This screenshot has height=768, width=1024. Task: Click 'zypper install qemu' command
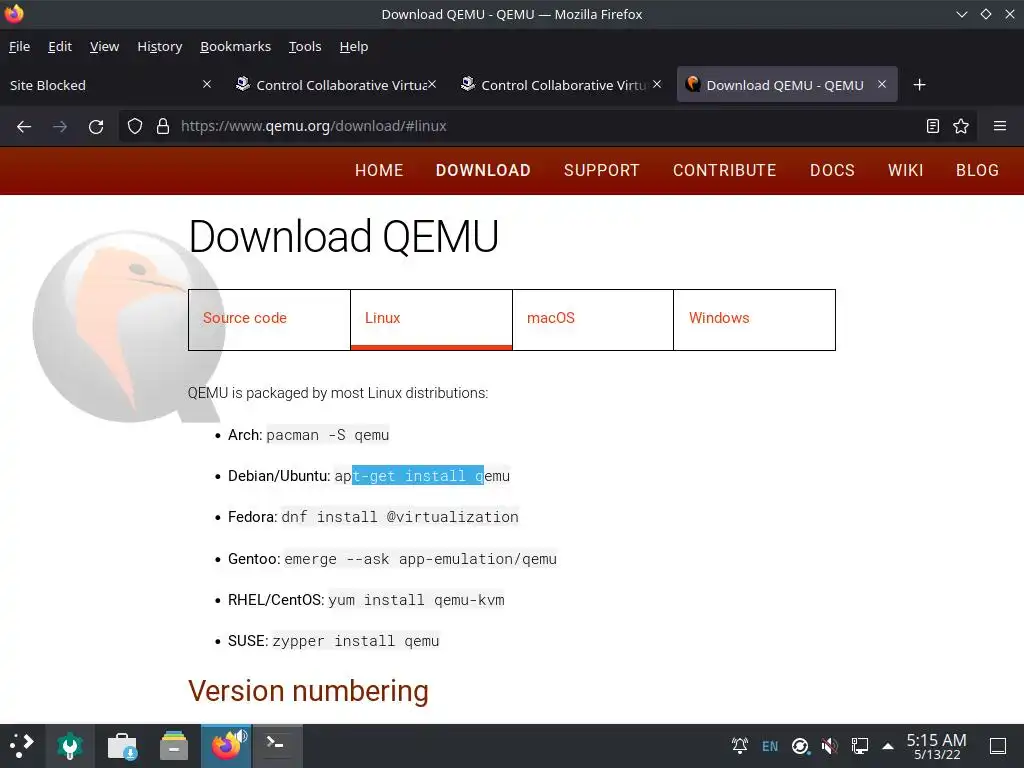point(356,641)
